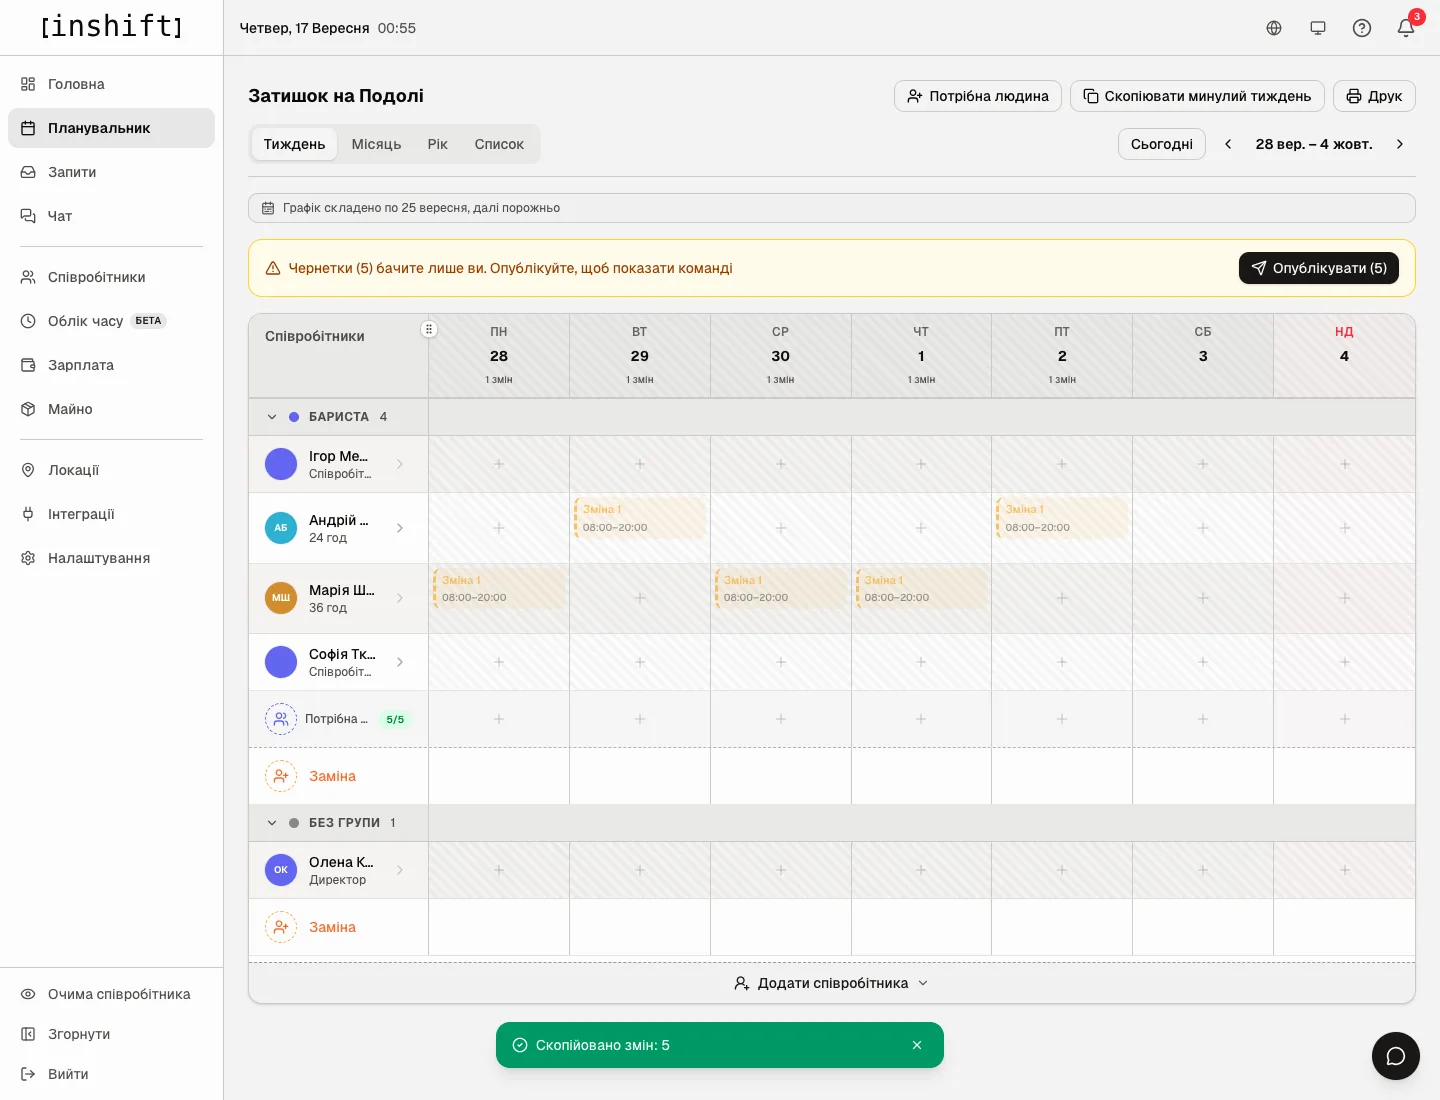The image size is (1440, 1100).
Task: Toggle Очима співробітника view
Action: pyautogui.click(x=112, y=994)
